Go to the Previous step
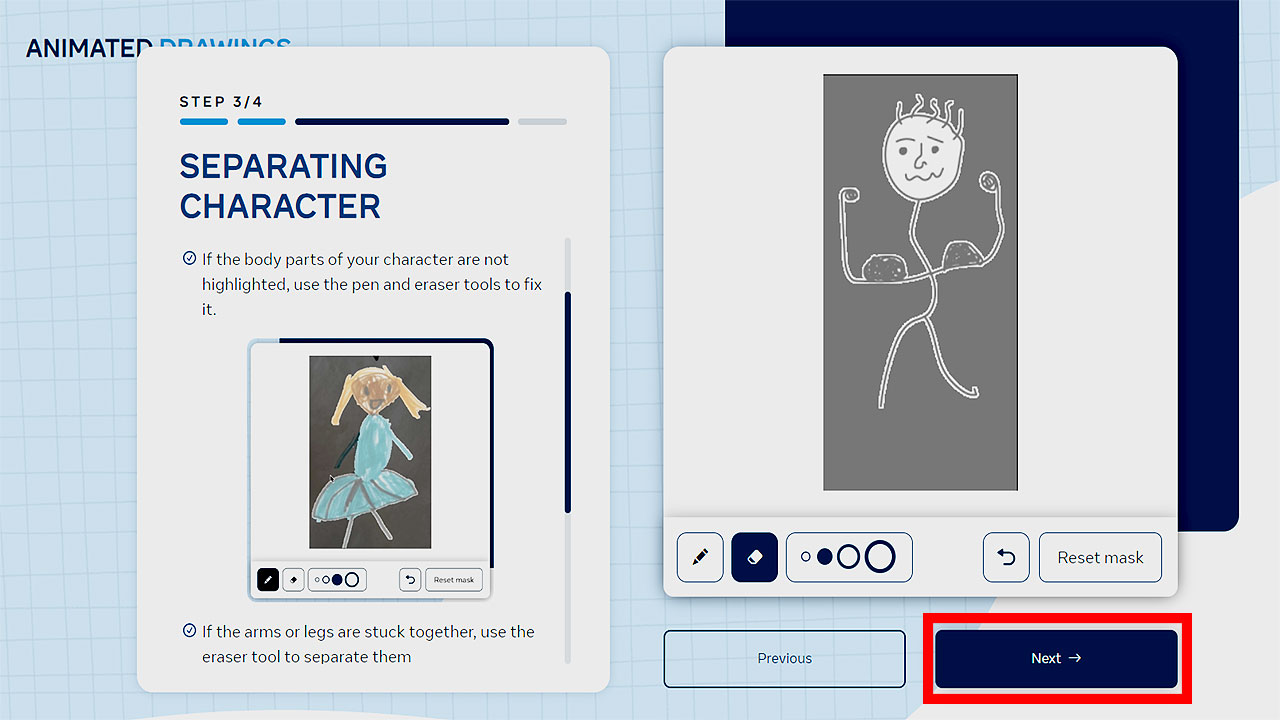Screen dimensions: 1280x720 [784, 658]
